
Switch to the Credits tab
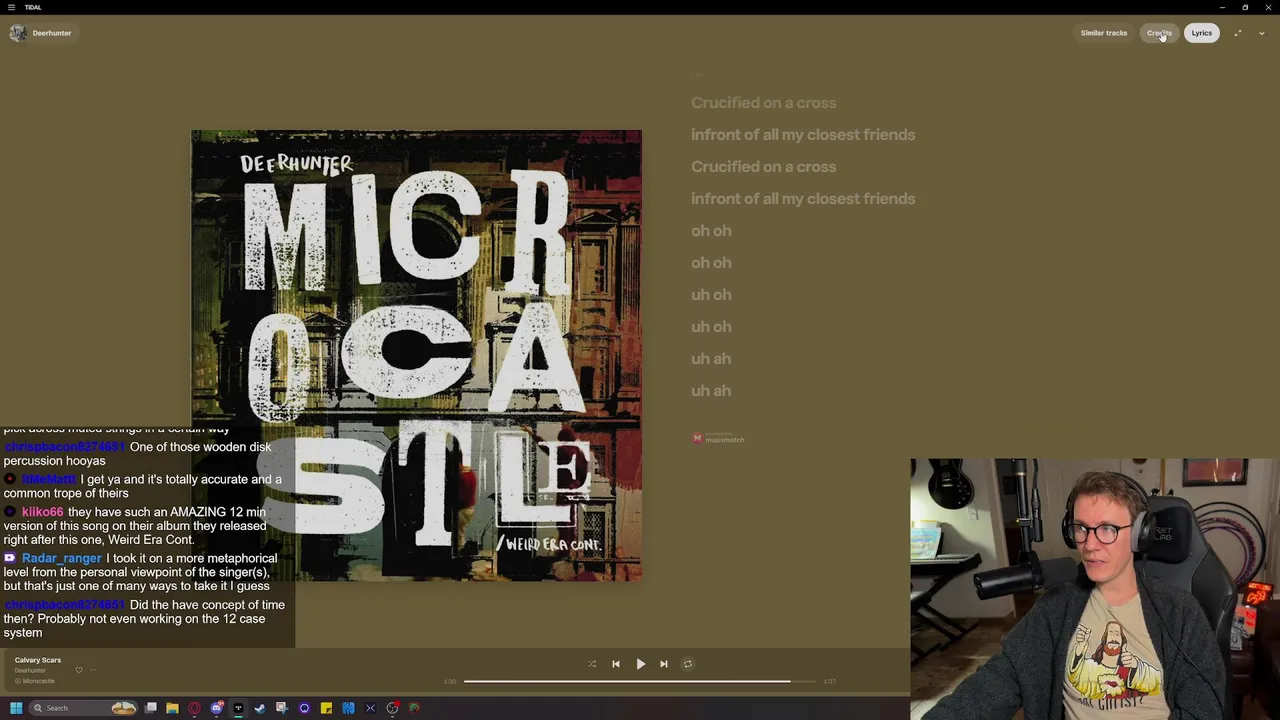[x=1159, y=33]
